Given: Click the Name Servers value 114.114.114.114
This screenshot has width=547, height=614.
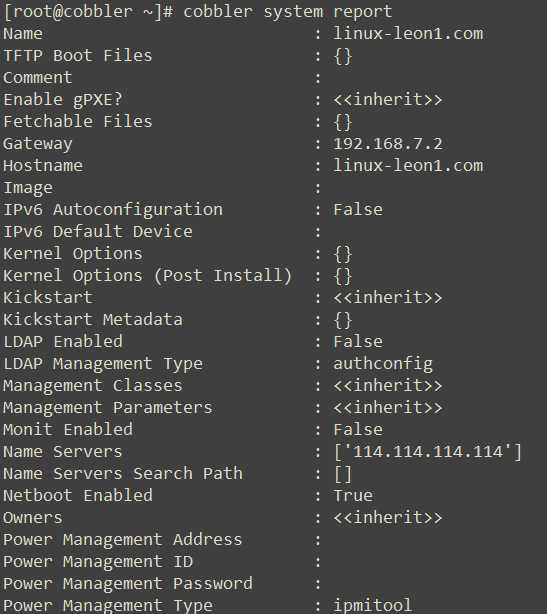Looking at the screenshot, I should [428, 451].
